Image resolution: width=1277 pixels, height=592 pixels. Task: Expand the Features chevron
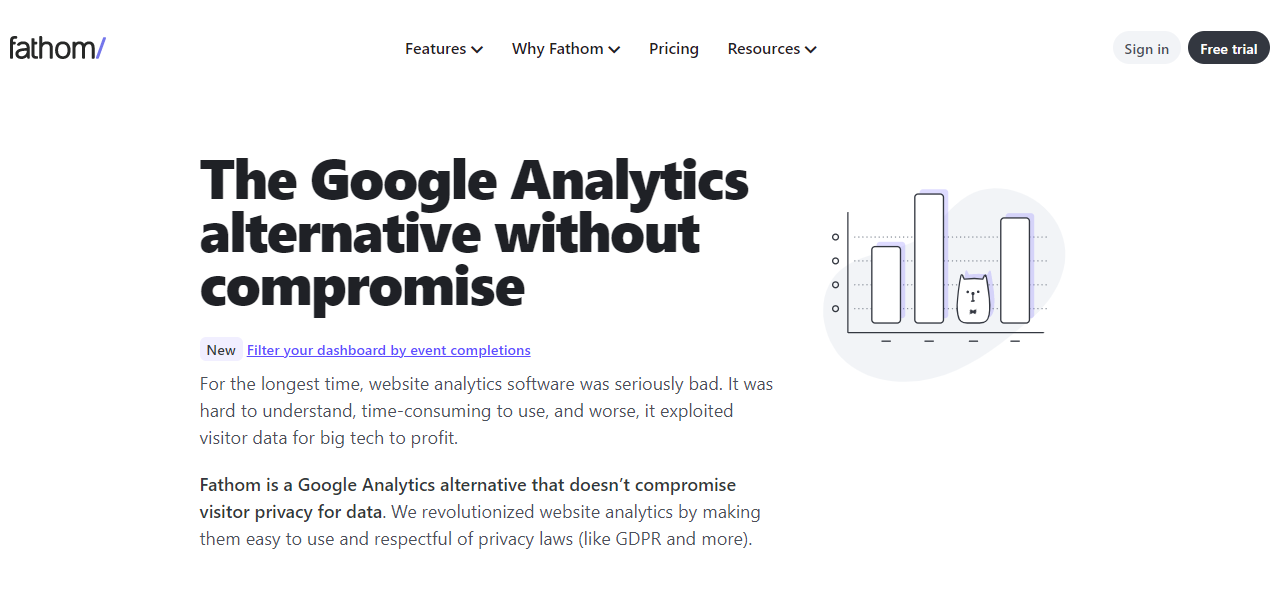(477, 49)
